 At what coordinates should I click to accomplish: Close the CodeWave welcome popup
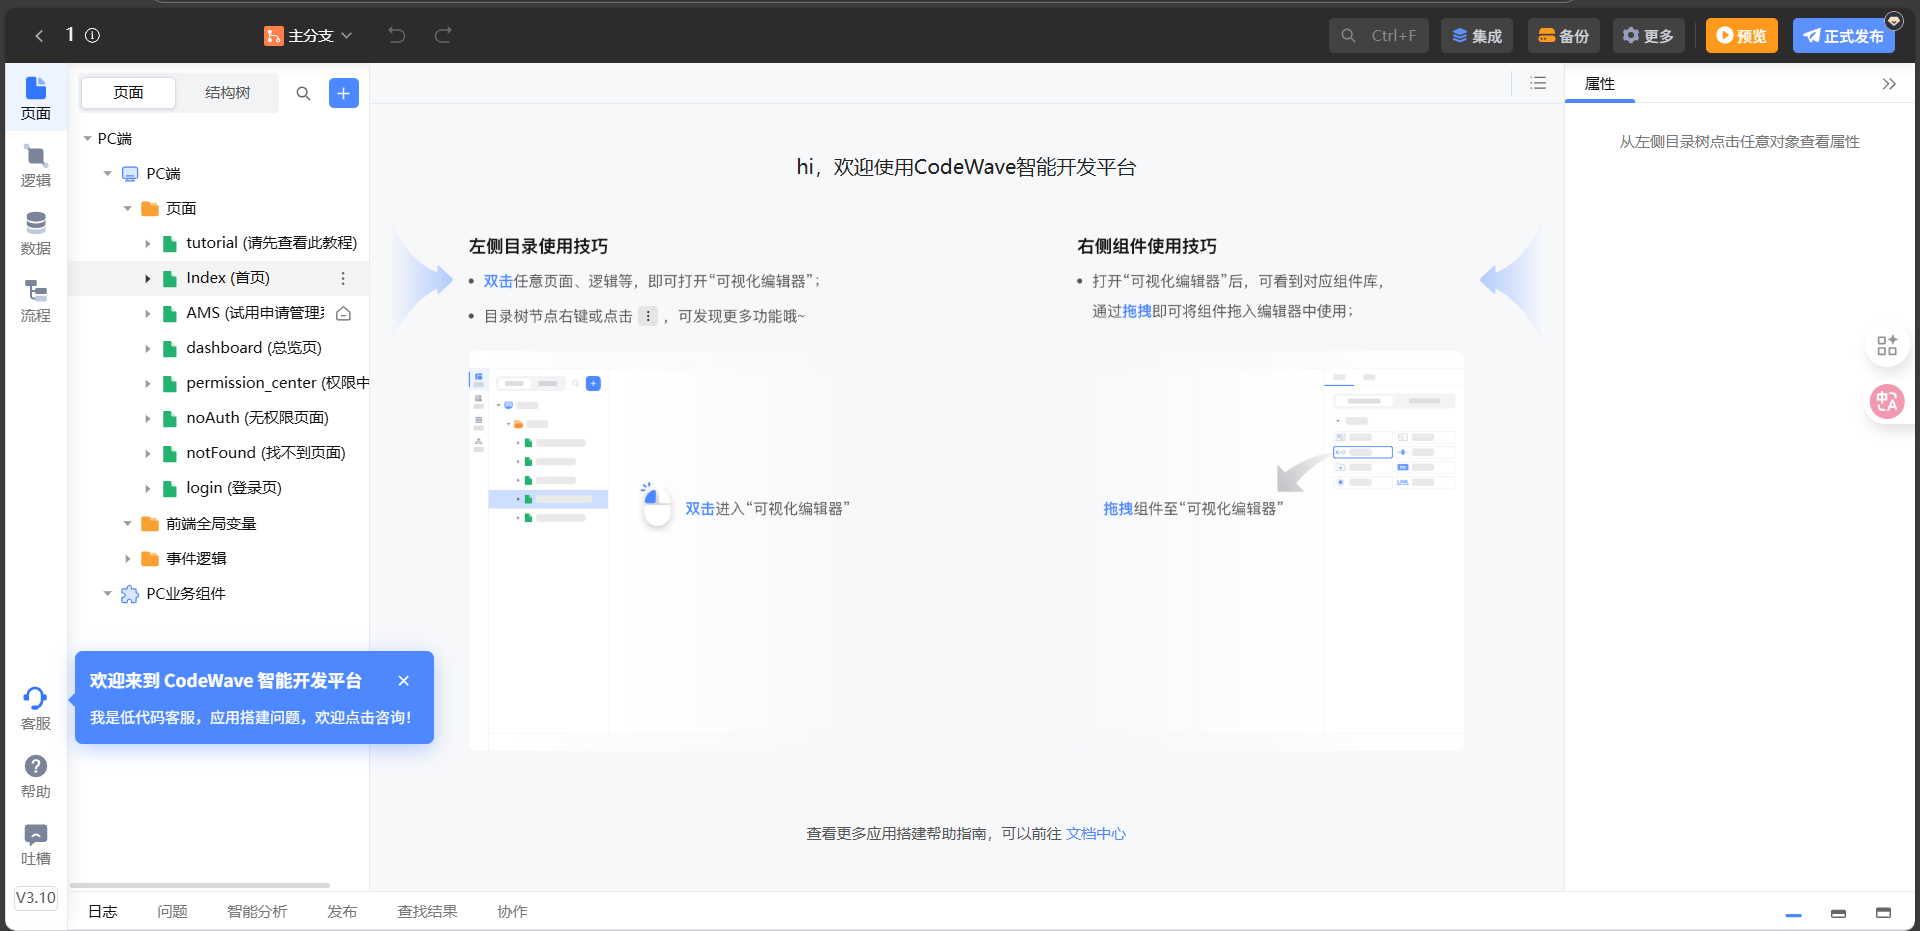(x=404, y=681)
